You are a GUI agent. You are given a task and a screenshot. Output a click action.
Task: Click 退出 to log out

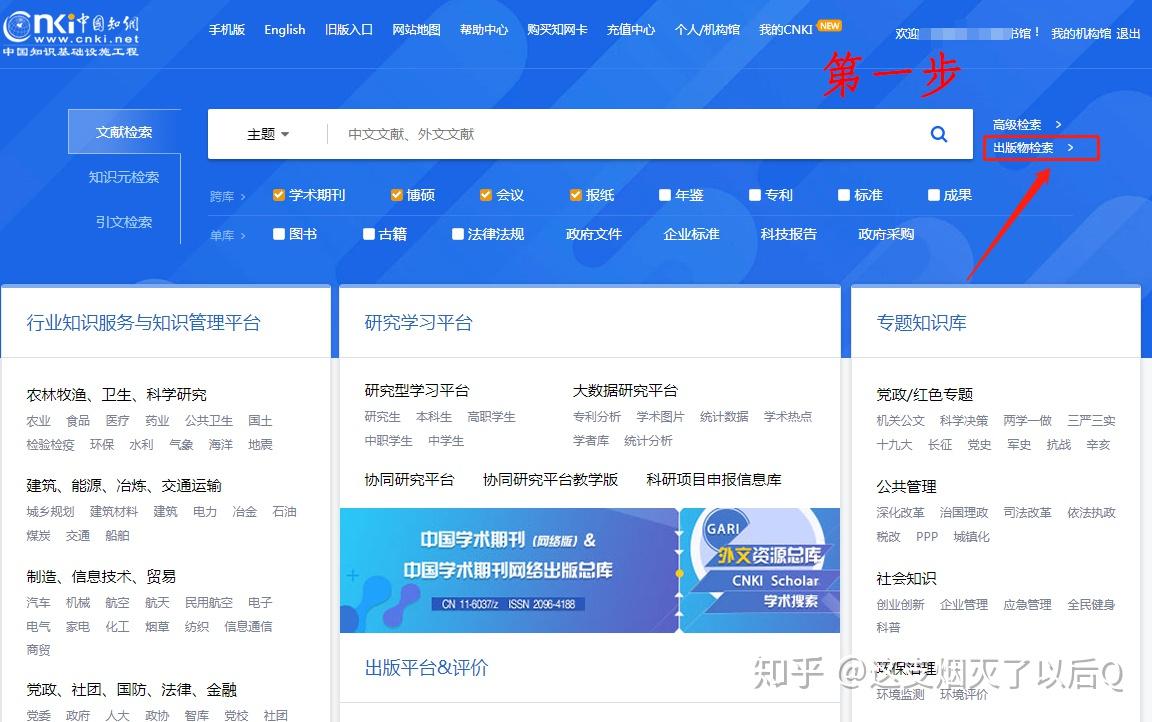point(1128,34)
